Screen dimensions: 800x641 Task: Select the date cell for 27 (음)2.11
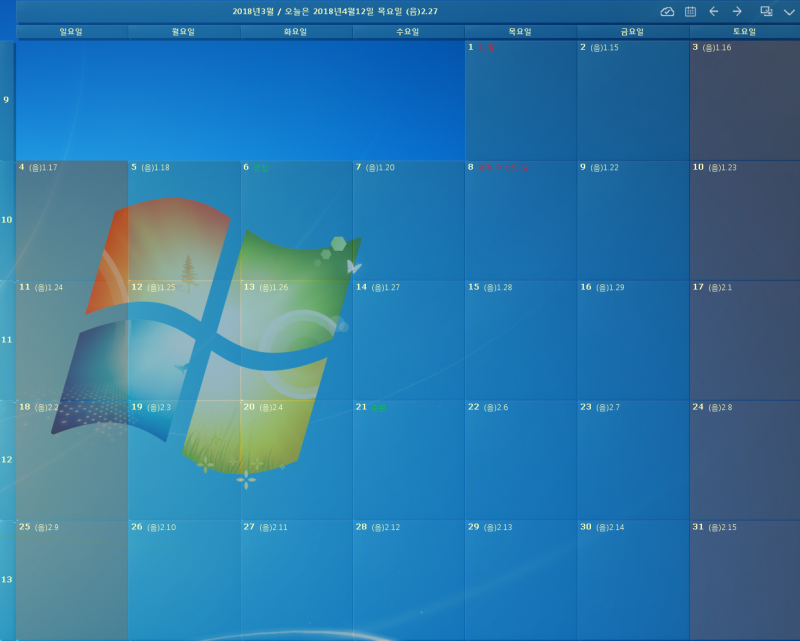[x=296, y=580]
